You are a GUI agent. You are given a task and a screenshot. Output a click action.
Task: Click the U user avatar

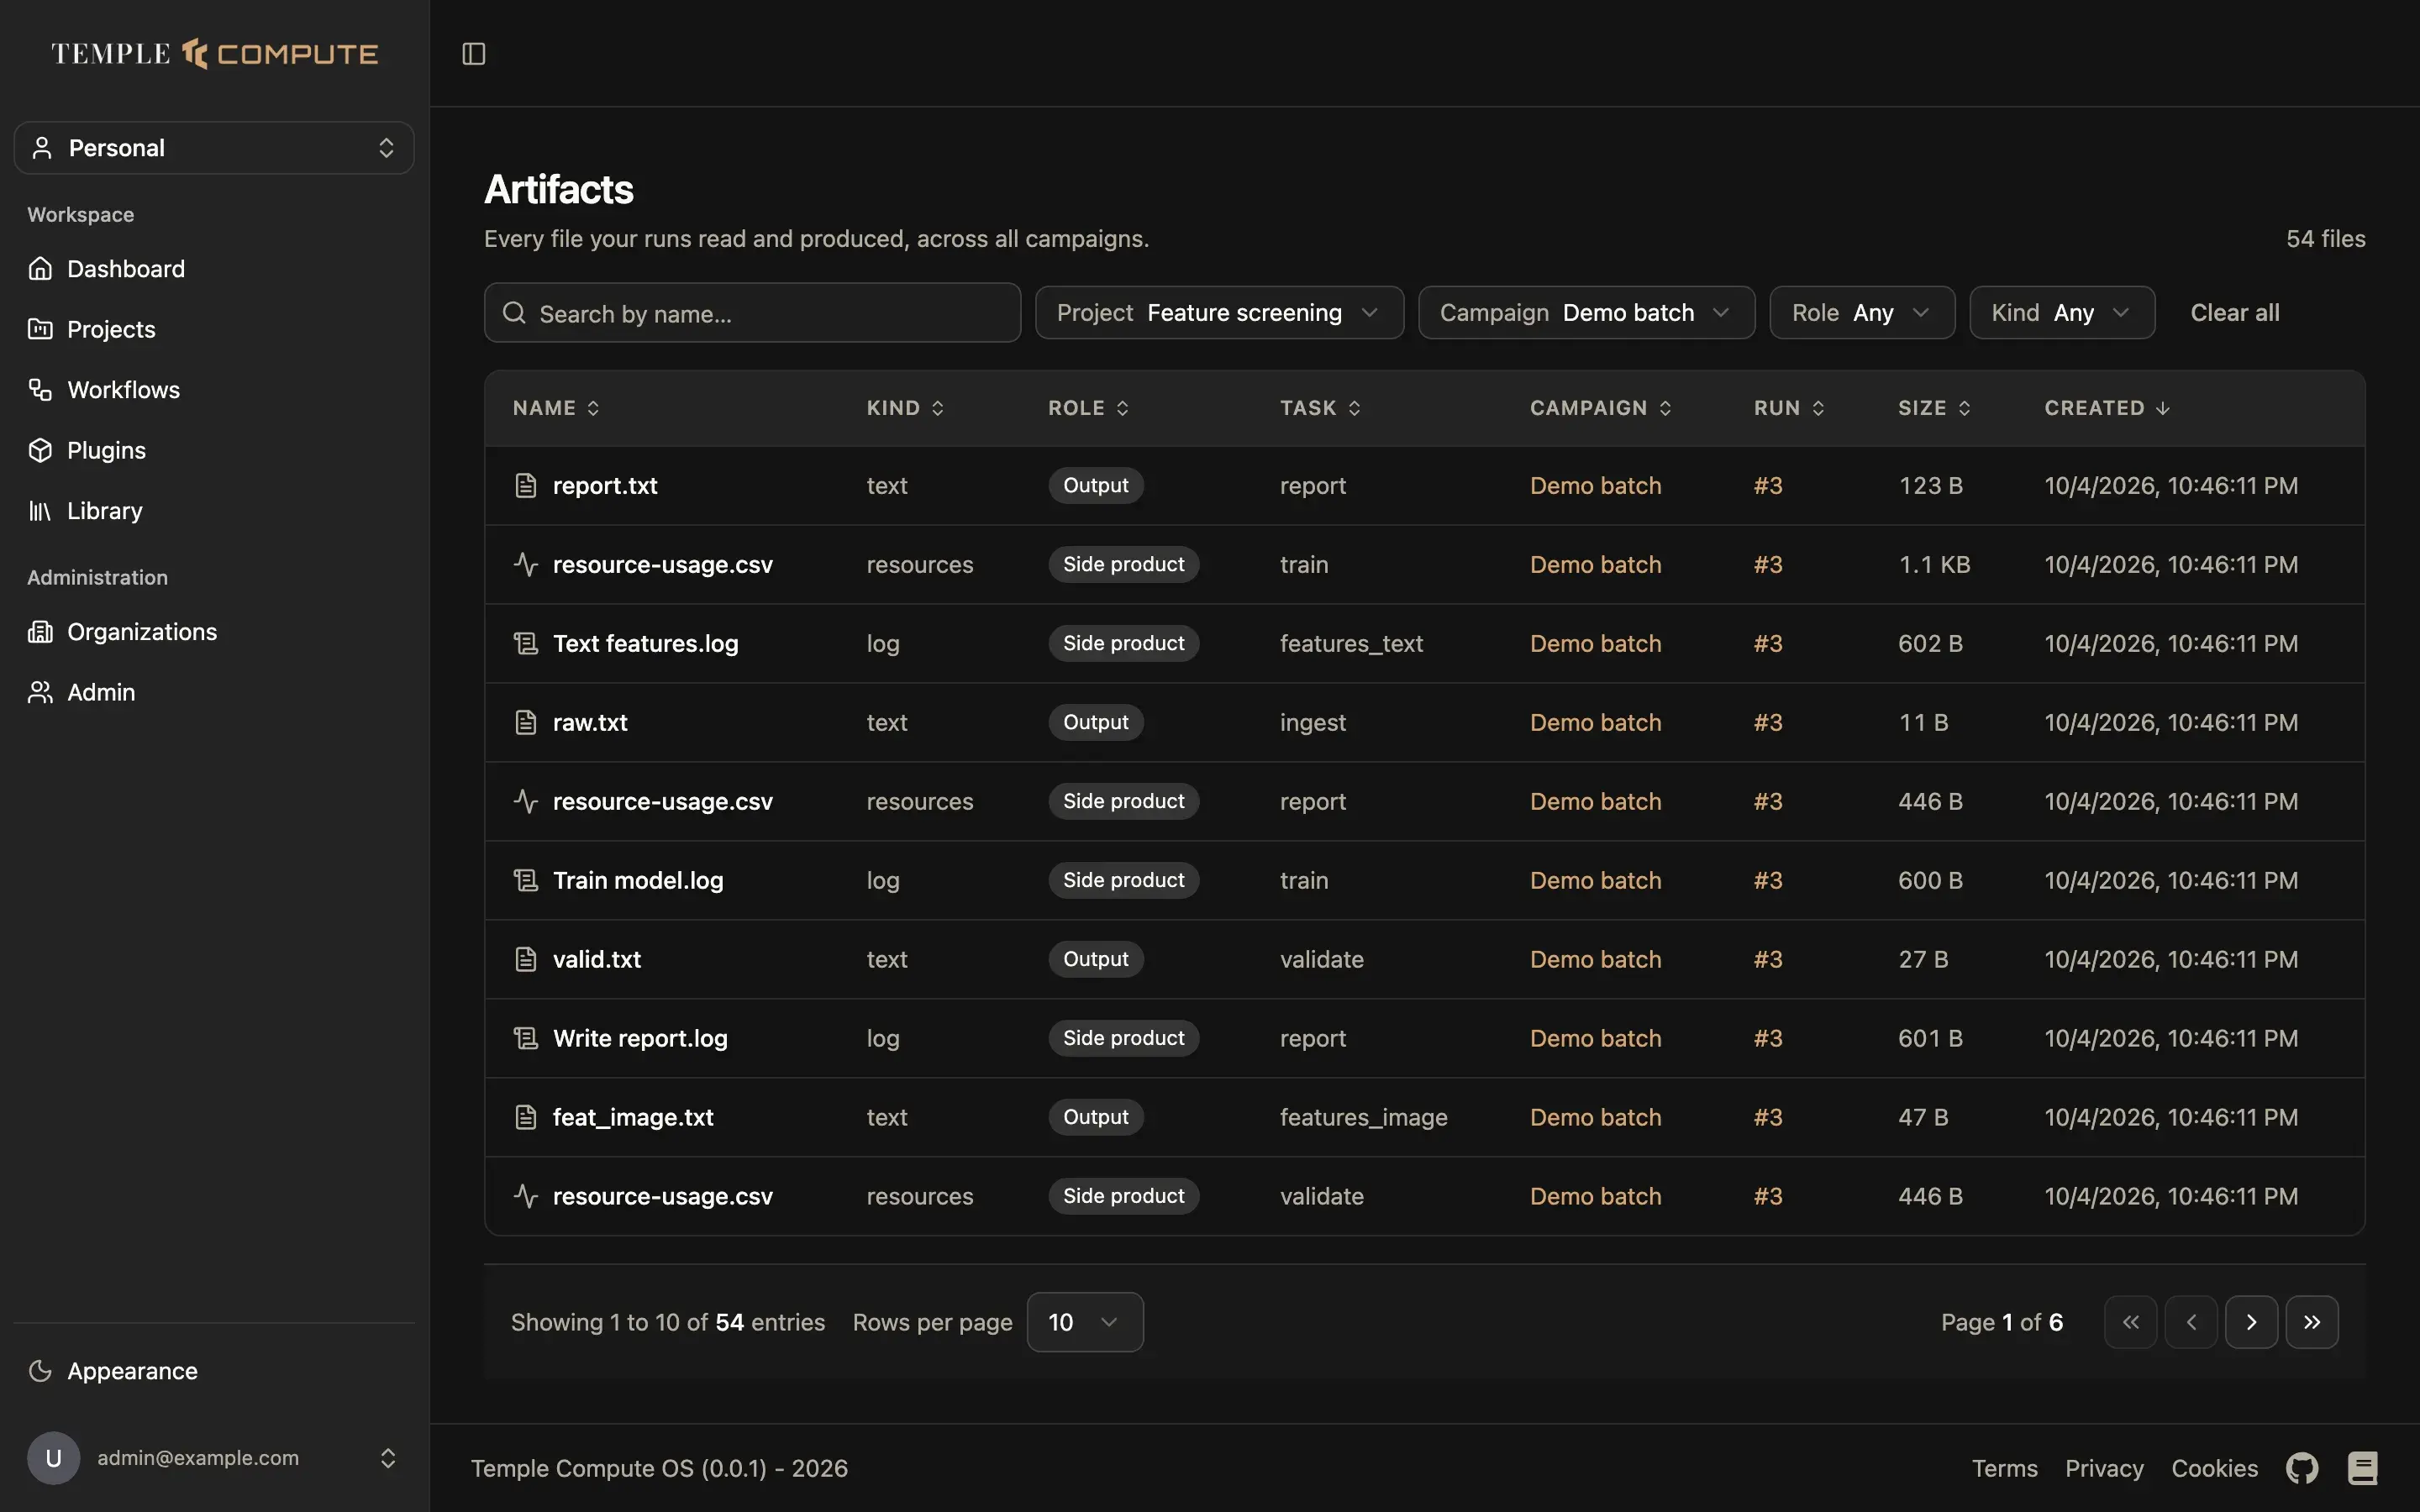(x=54, y=1458)
